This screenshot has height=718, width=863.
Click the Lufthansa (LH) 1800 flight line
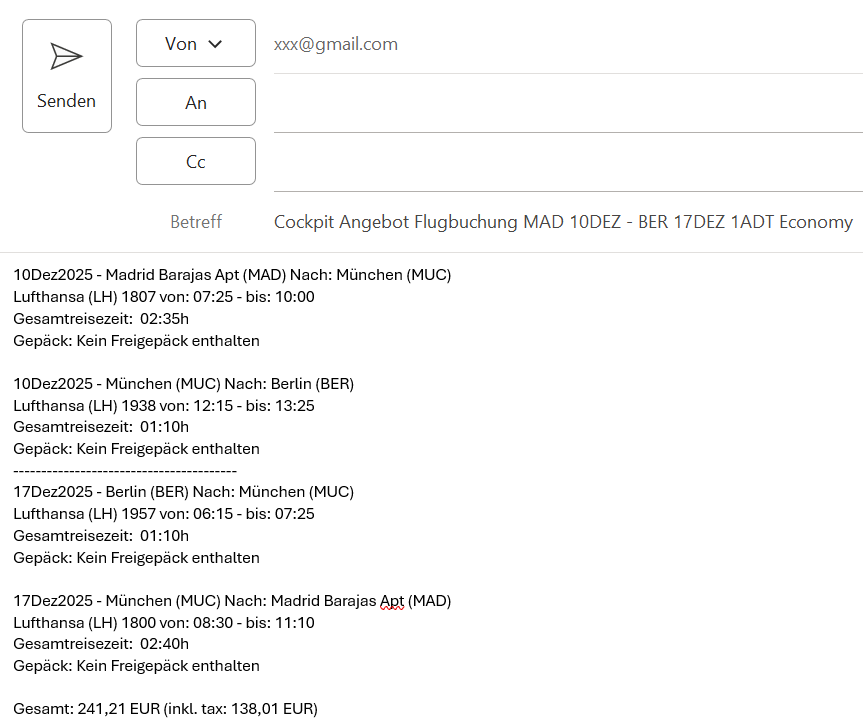[x=164, y=623]
